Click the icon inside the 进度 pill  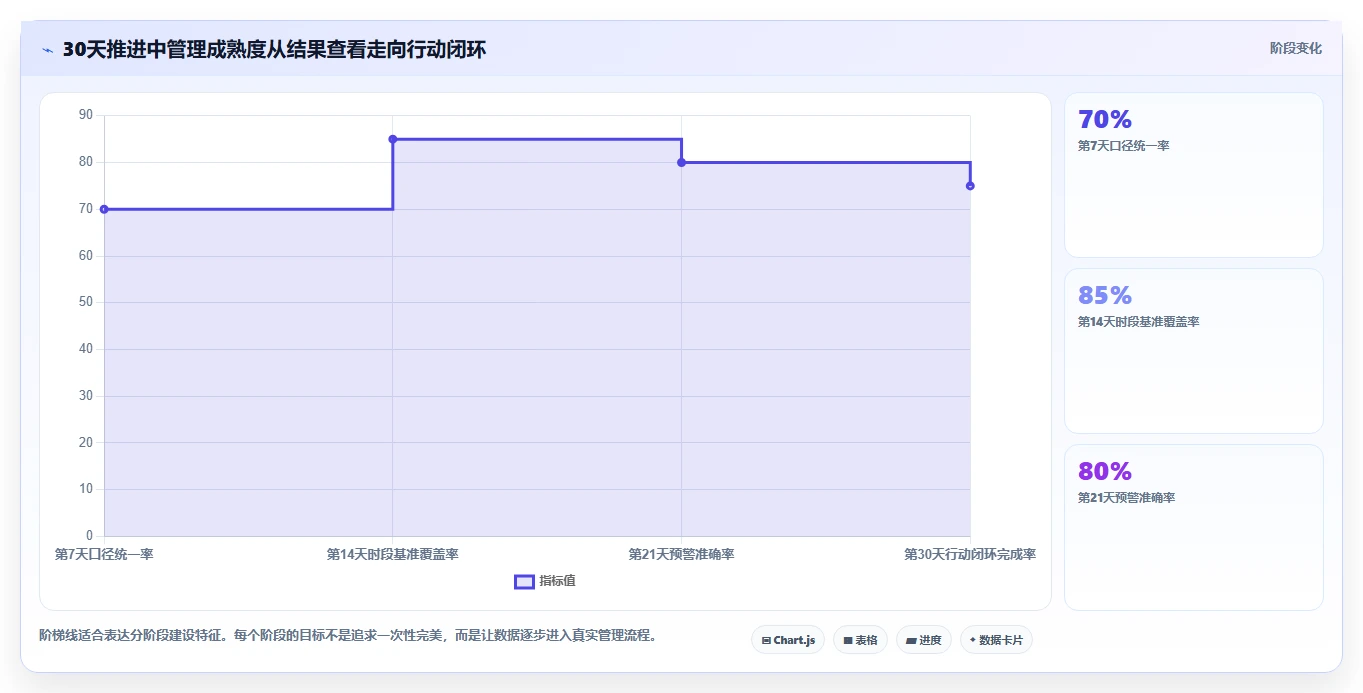coord(911,640)
